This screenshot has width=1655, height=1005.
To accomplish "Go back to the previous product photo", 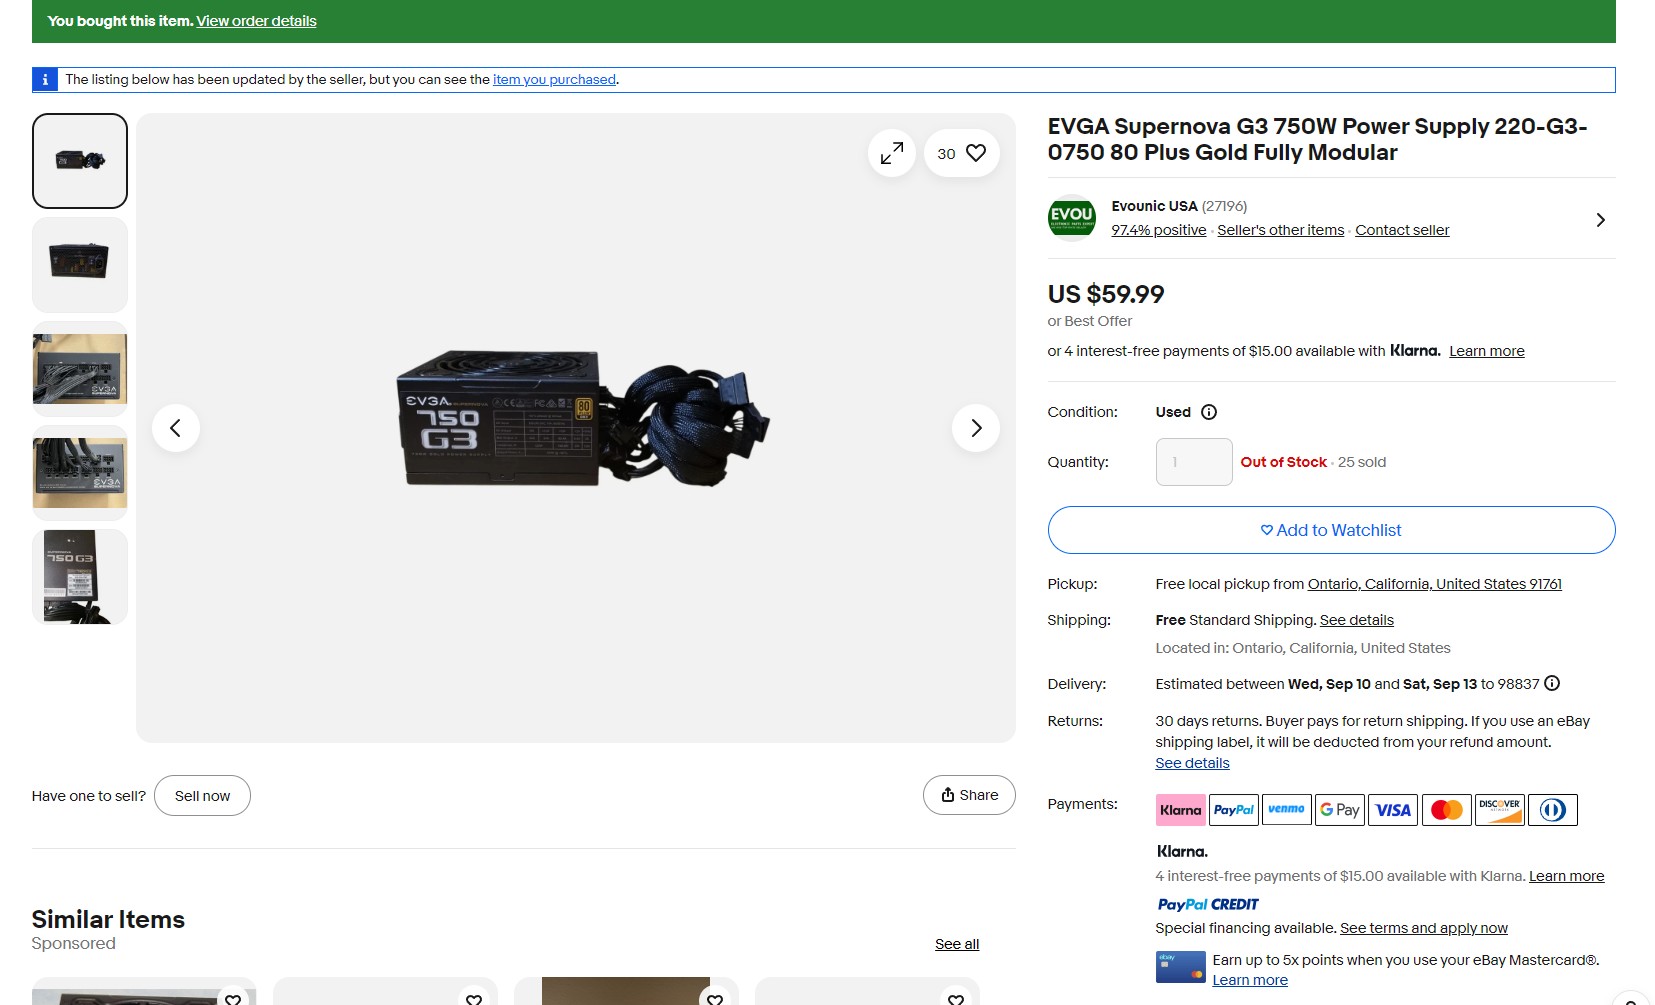I will tap(176, 427).
